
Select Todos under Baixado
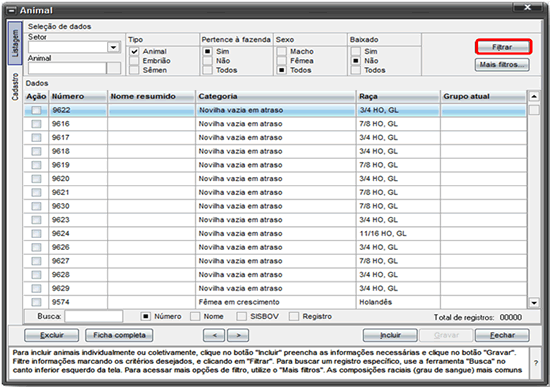click(356, 70)
